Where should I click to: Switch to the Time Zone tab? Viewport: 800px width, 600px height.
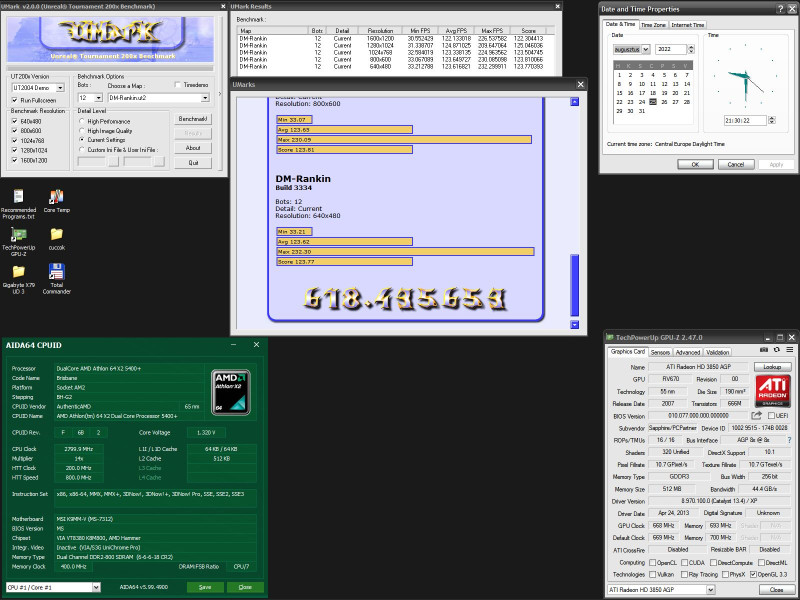[653, 25]
